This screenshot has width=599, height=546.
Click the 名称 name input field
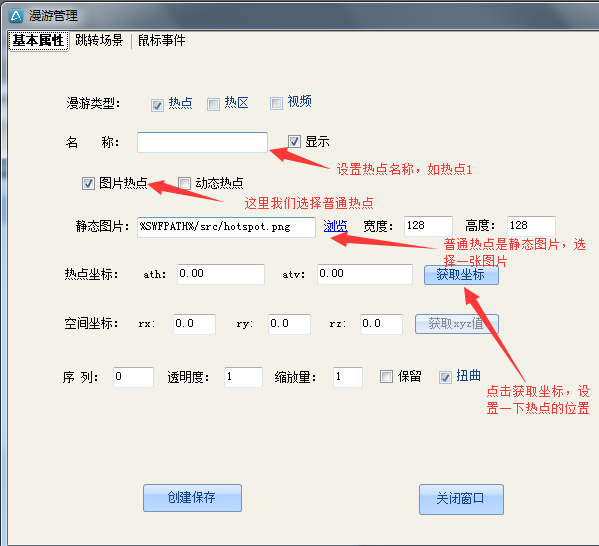202,143
